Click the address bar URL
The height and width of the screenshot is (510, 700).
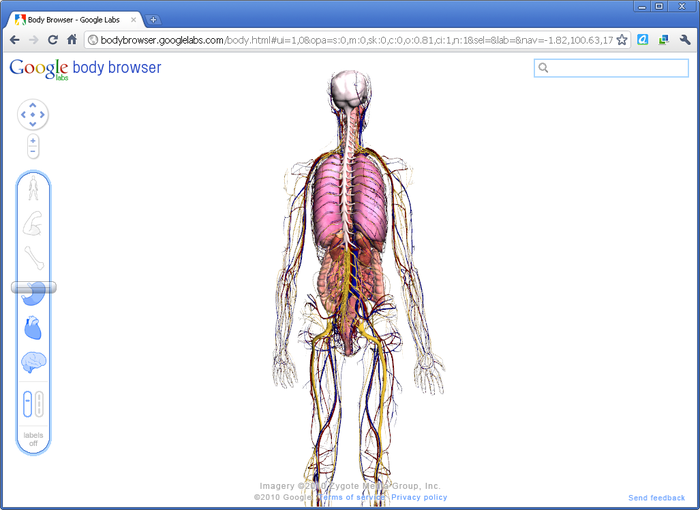tap(356, 40)
